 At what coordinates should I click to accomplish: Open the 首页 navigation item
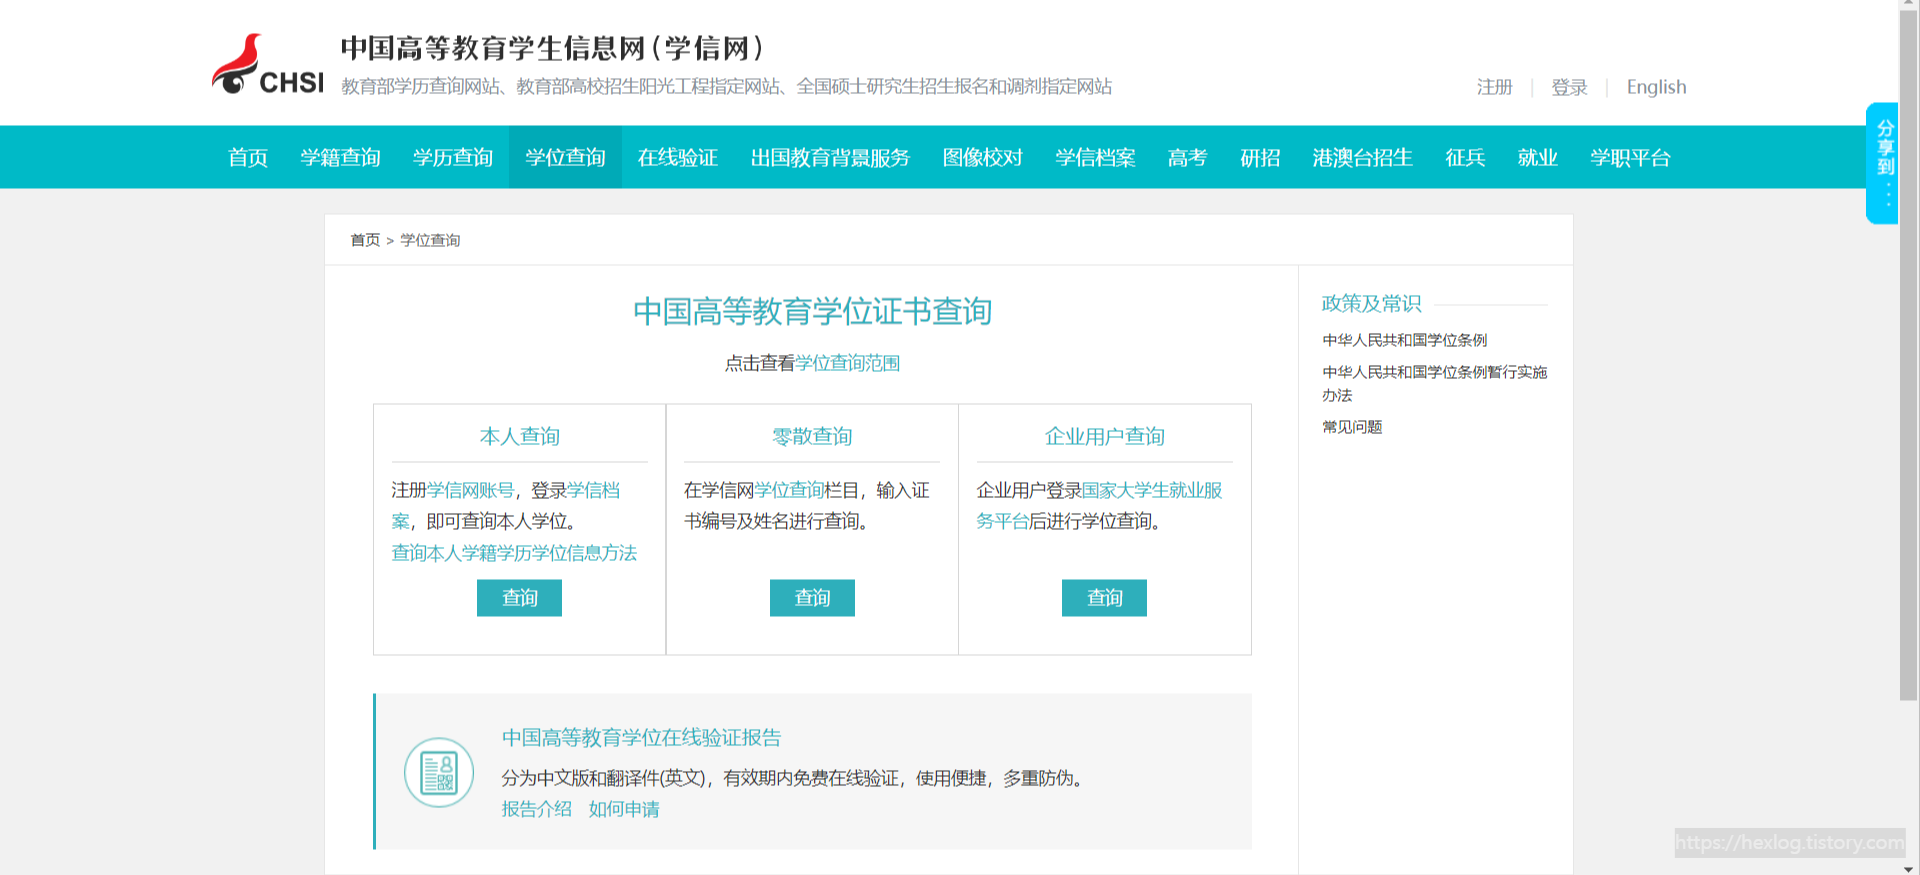pos(248,157)
